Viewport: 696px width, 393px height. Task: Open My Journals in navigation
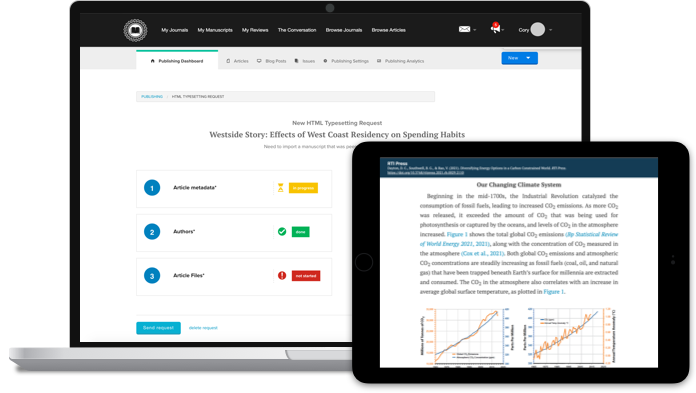coord(174,30)
